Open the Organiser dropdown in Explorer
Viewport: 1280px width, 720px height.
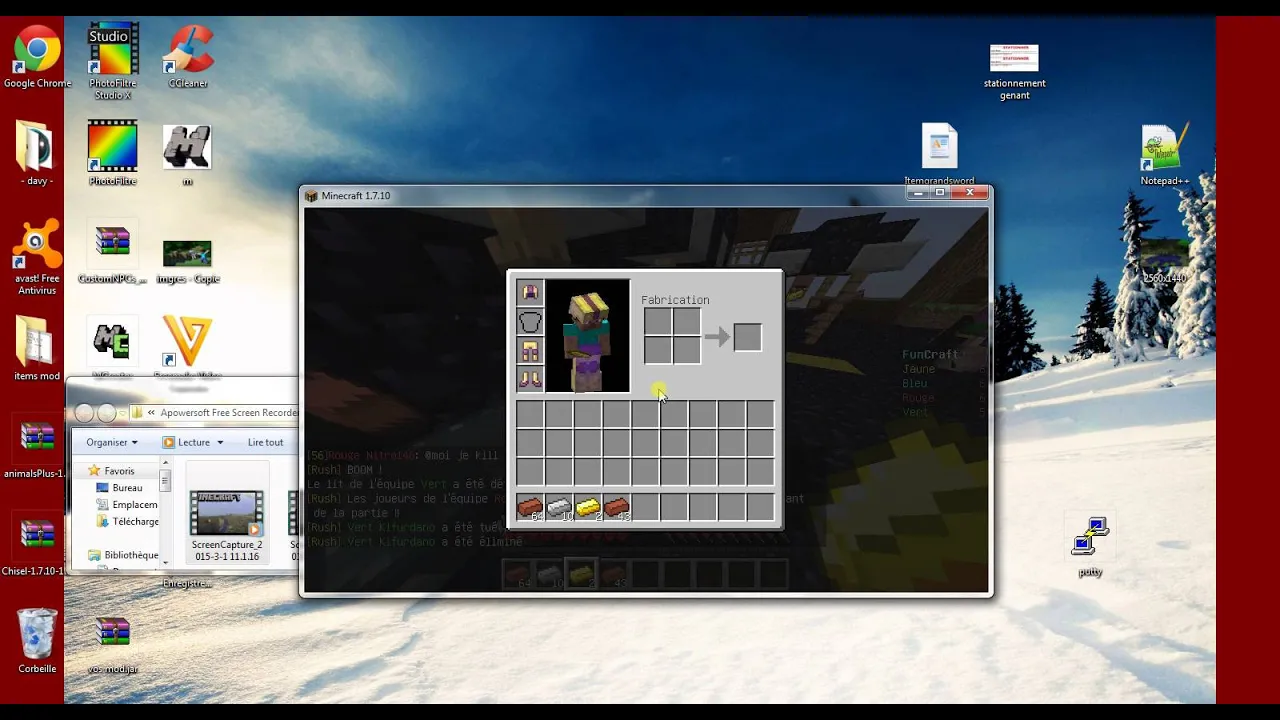tap(112, 442)
